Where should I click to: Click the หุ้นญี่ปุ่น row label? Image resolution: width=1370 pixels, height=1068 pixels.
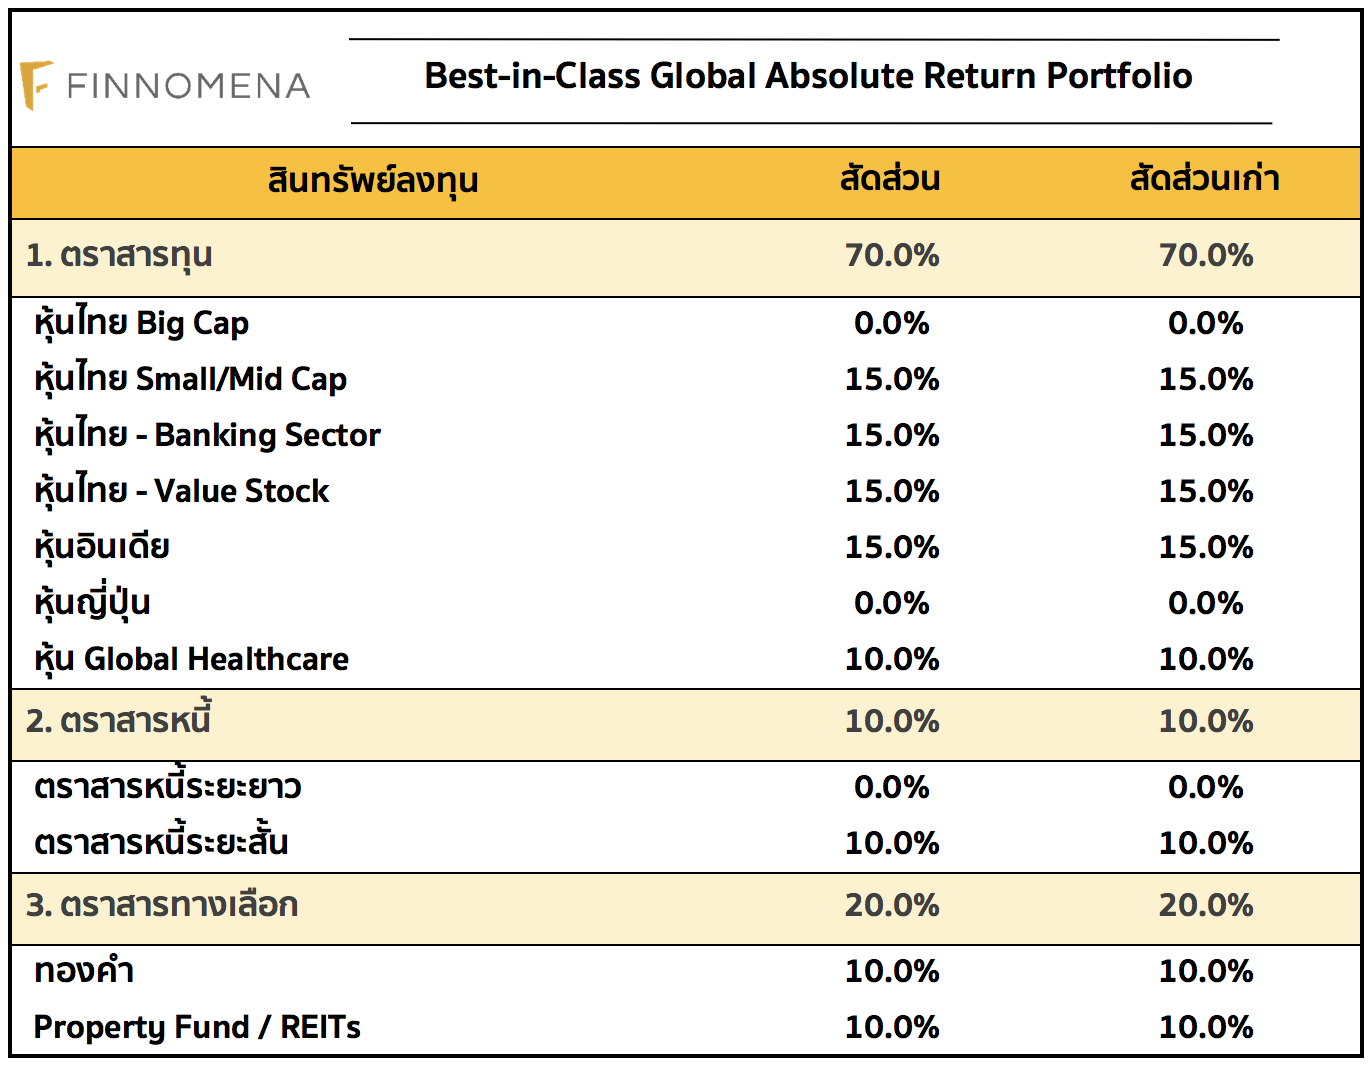coord(92,604)
